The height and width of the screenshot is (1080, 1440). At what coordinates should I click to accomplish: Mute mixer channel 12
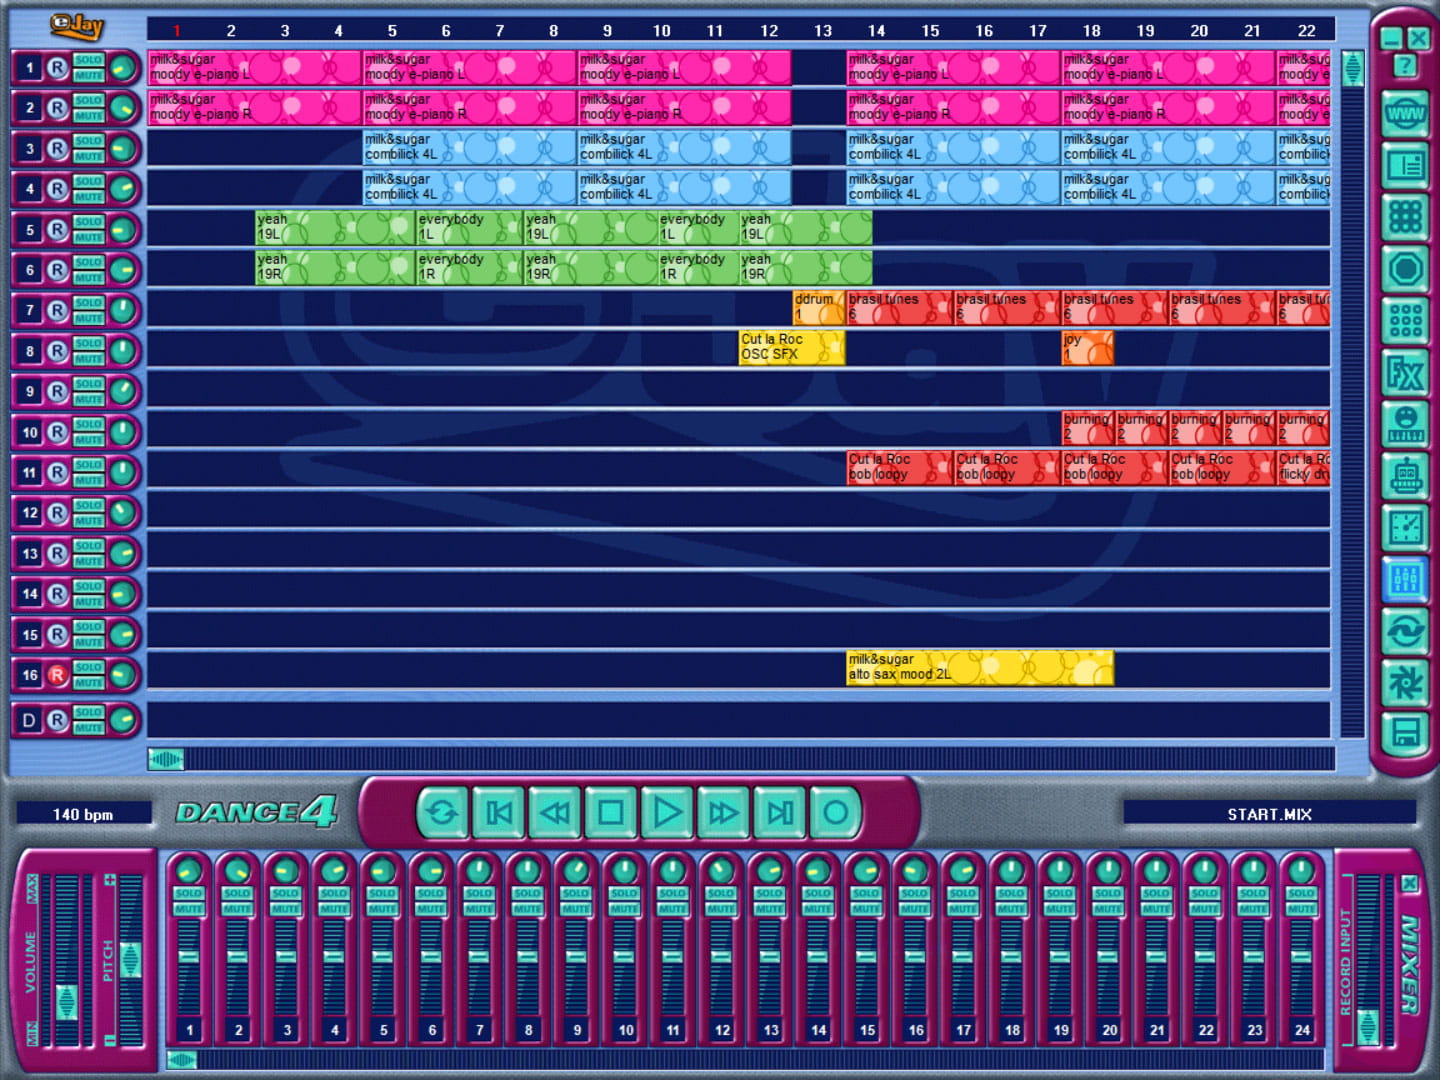[721, 909]
